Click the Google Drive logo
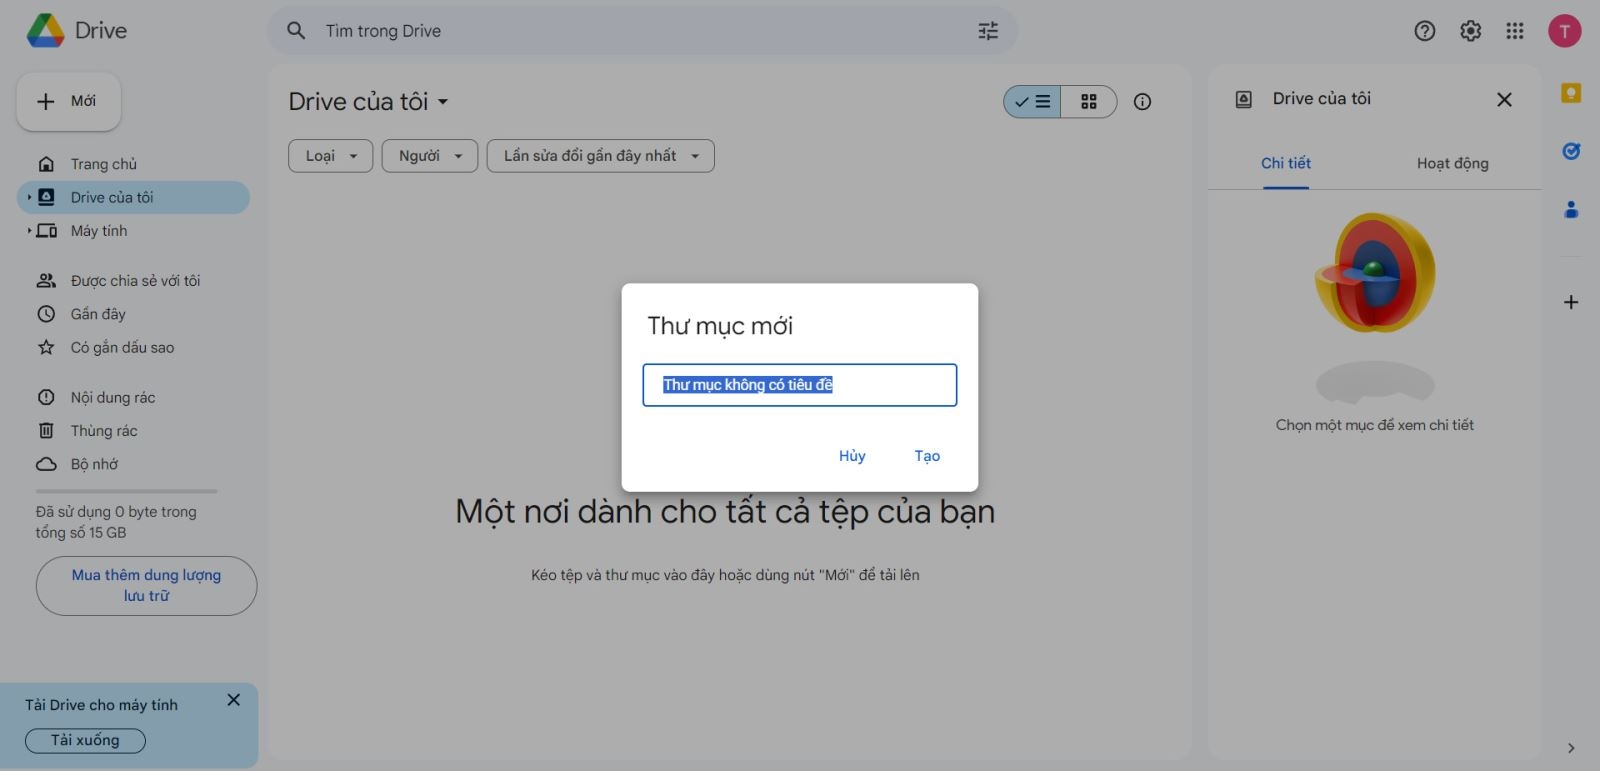Viewport: 1600px width, 771px height. pos(46,31)
